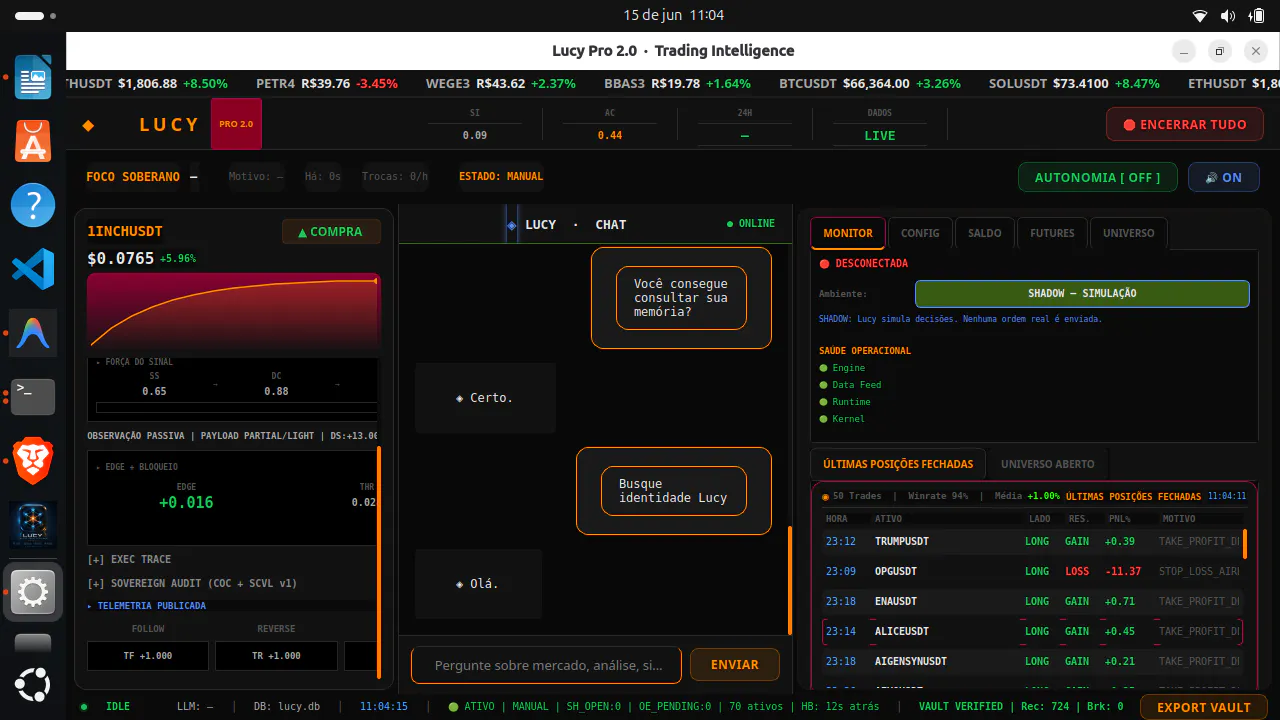This screenshot has width=1280, height=720.
Task: Click the ENAUSDT closed position row
Action: pos(1032,602)
